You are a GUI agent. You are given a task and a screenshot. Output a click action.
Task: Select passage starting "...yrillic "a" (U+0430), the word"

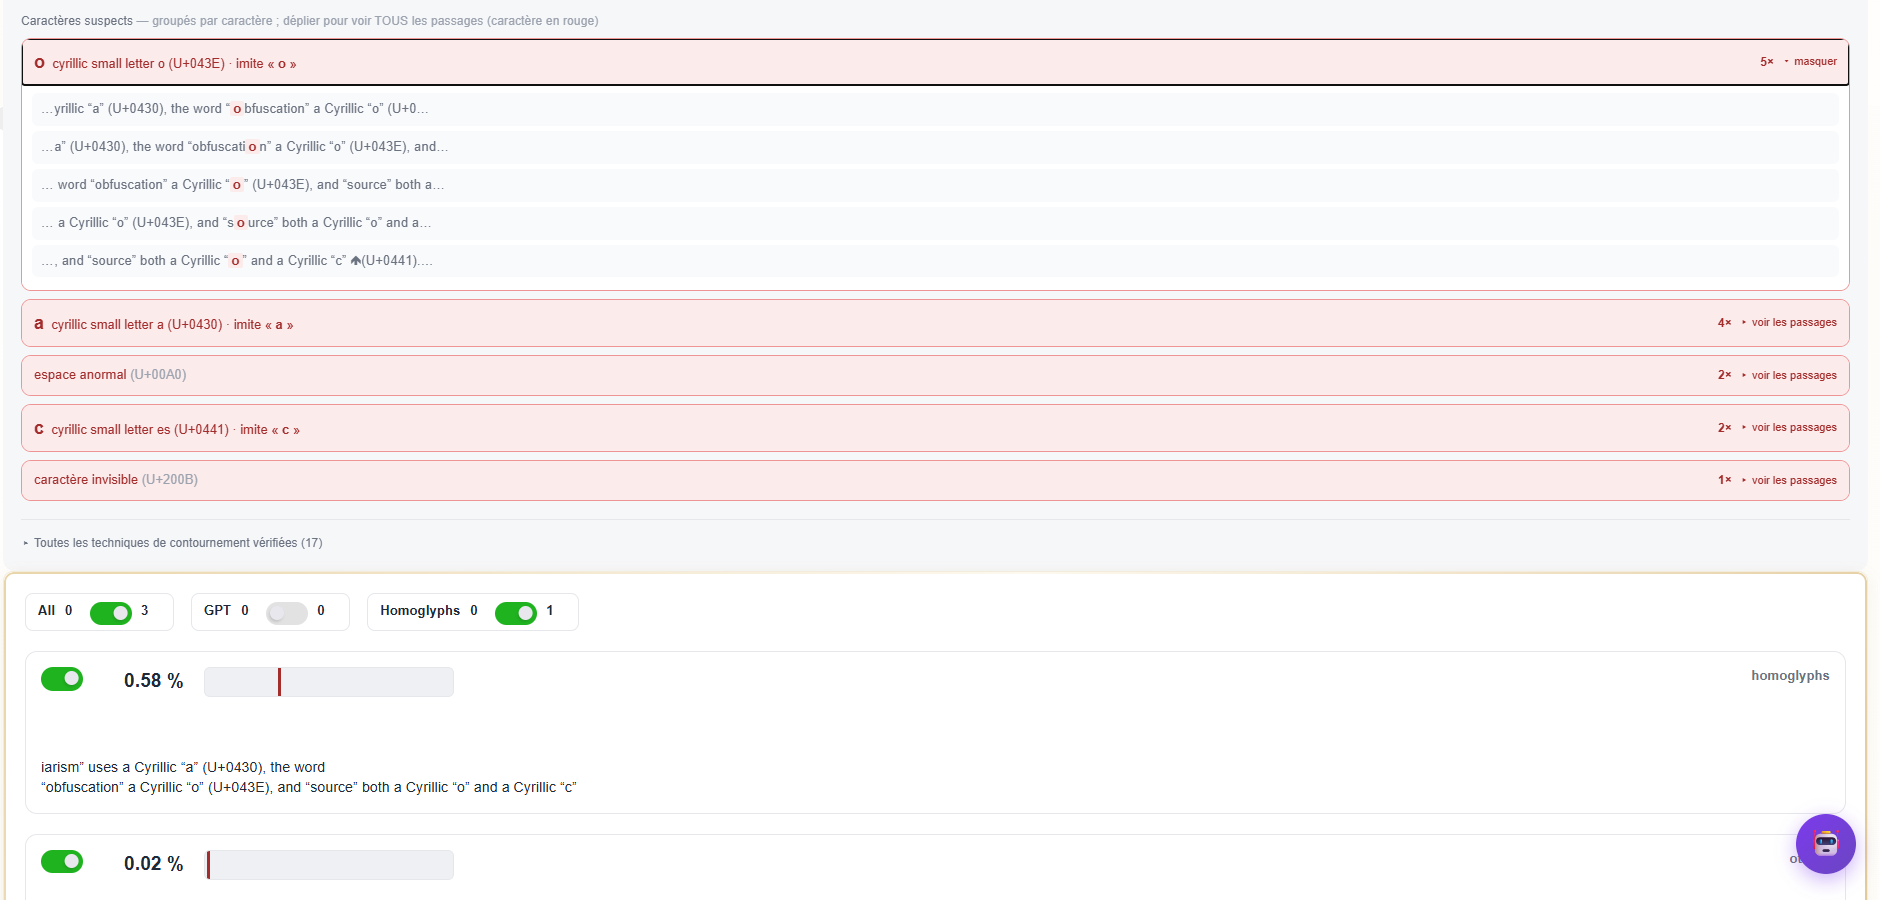[x=935, y=109]
